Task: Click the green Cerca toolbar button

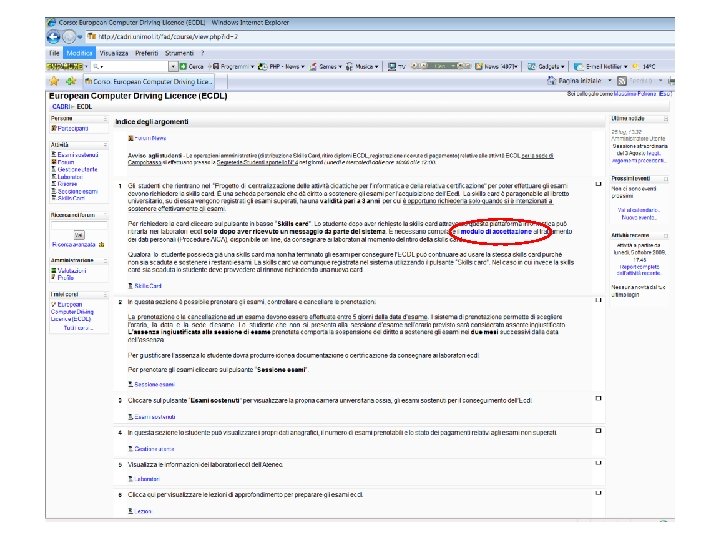Action: (x=191, y=67)
